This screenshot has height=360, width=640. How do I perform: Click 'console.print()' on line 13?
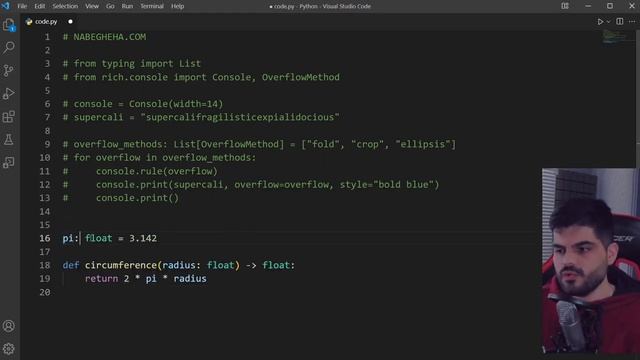137,198
